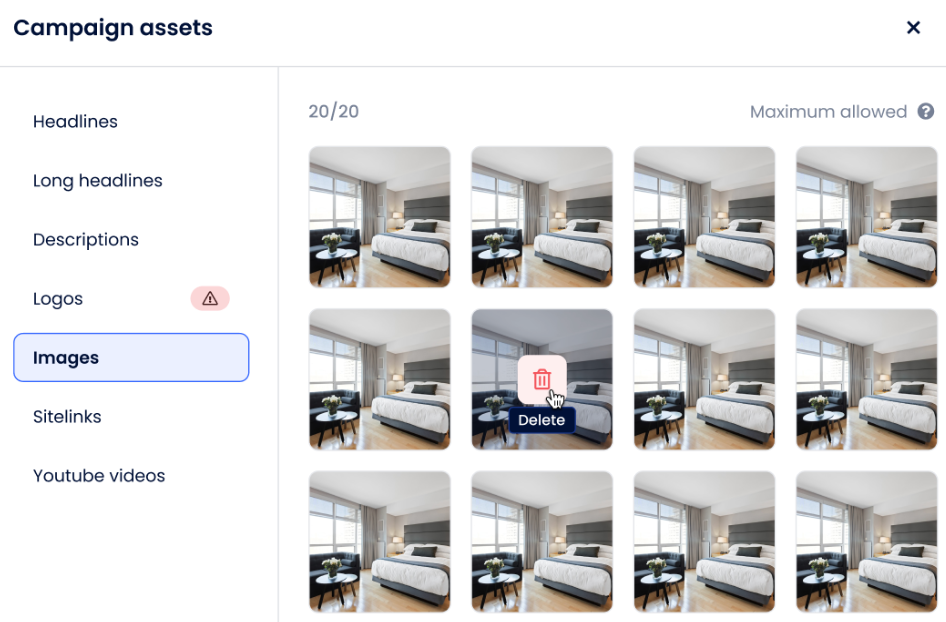Screen dimensions: 946x622
Task: Open the Long headlines section
Action: (x=98, y=181)
